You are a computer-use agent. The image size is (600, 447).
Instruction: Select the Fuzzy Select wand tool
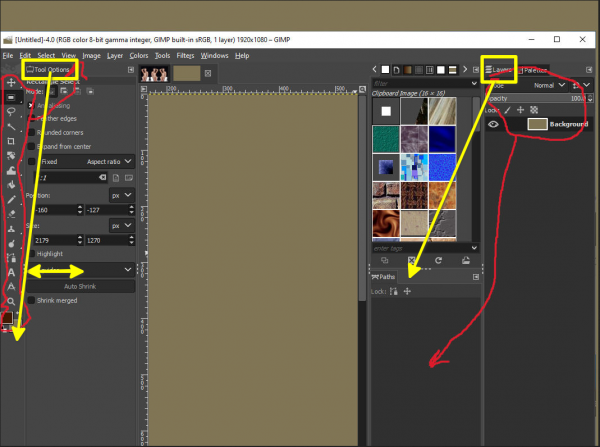click(x=11, y=126)
